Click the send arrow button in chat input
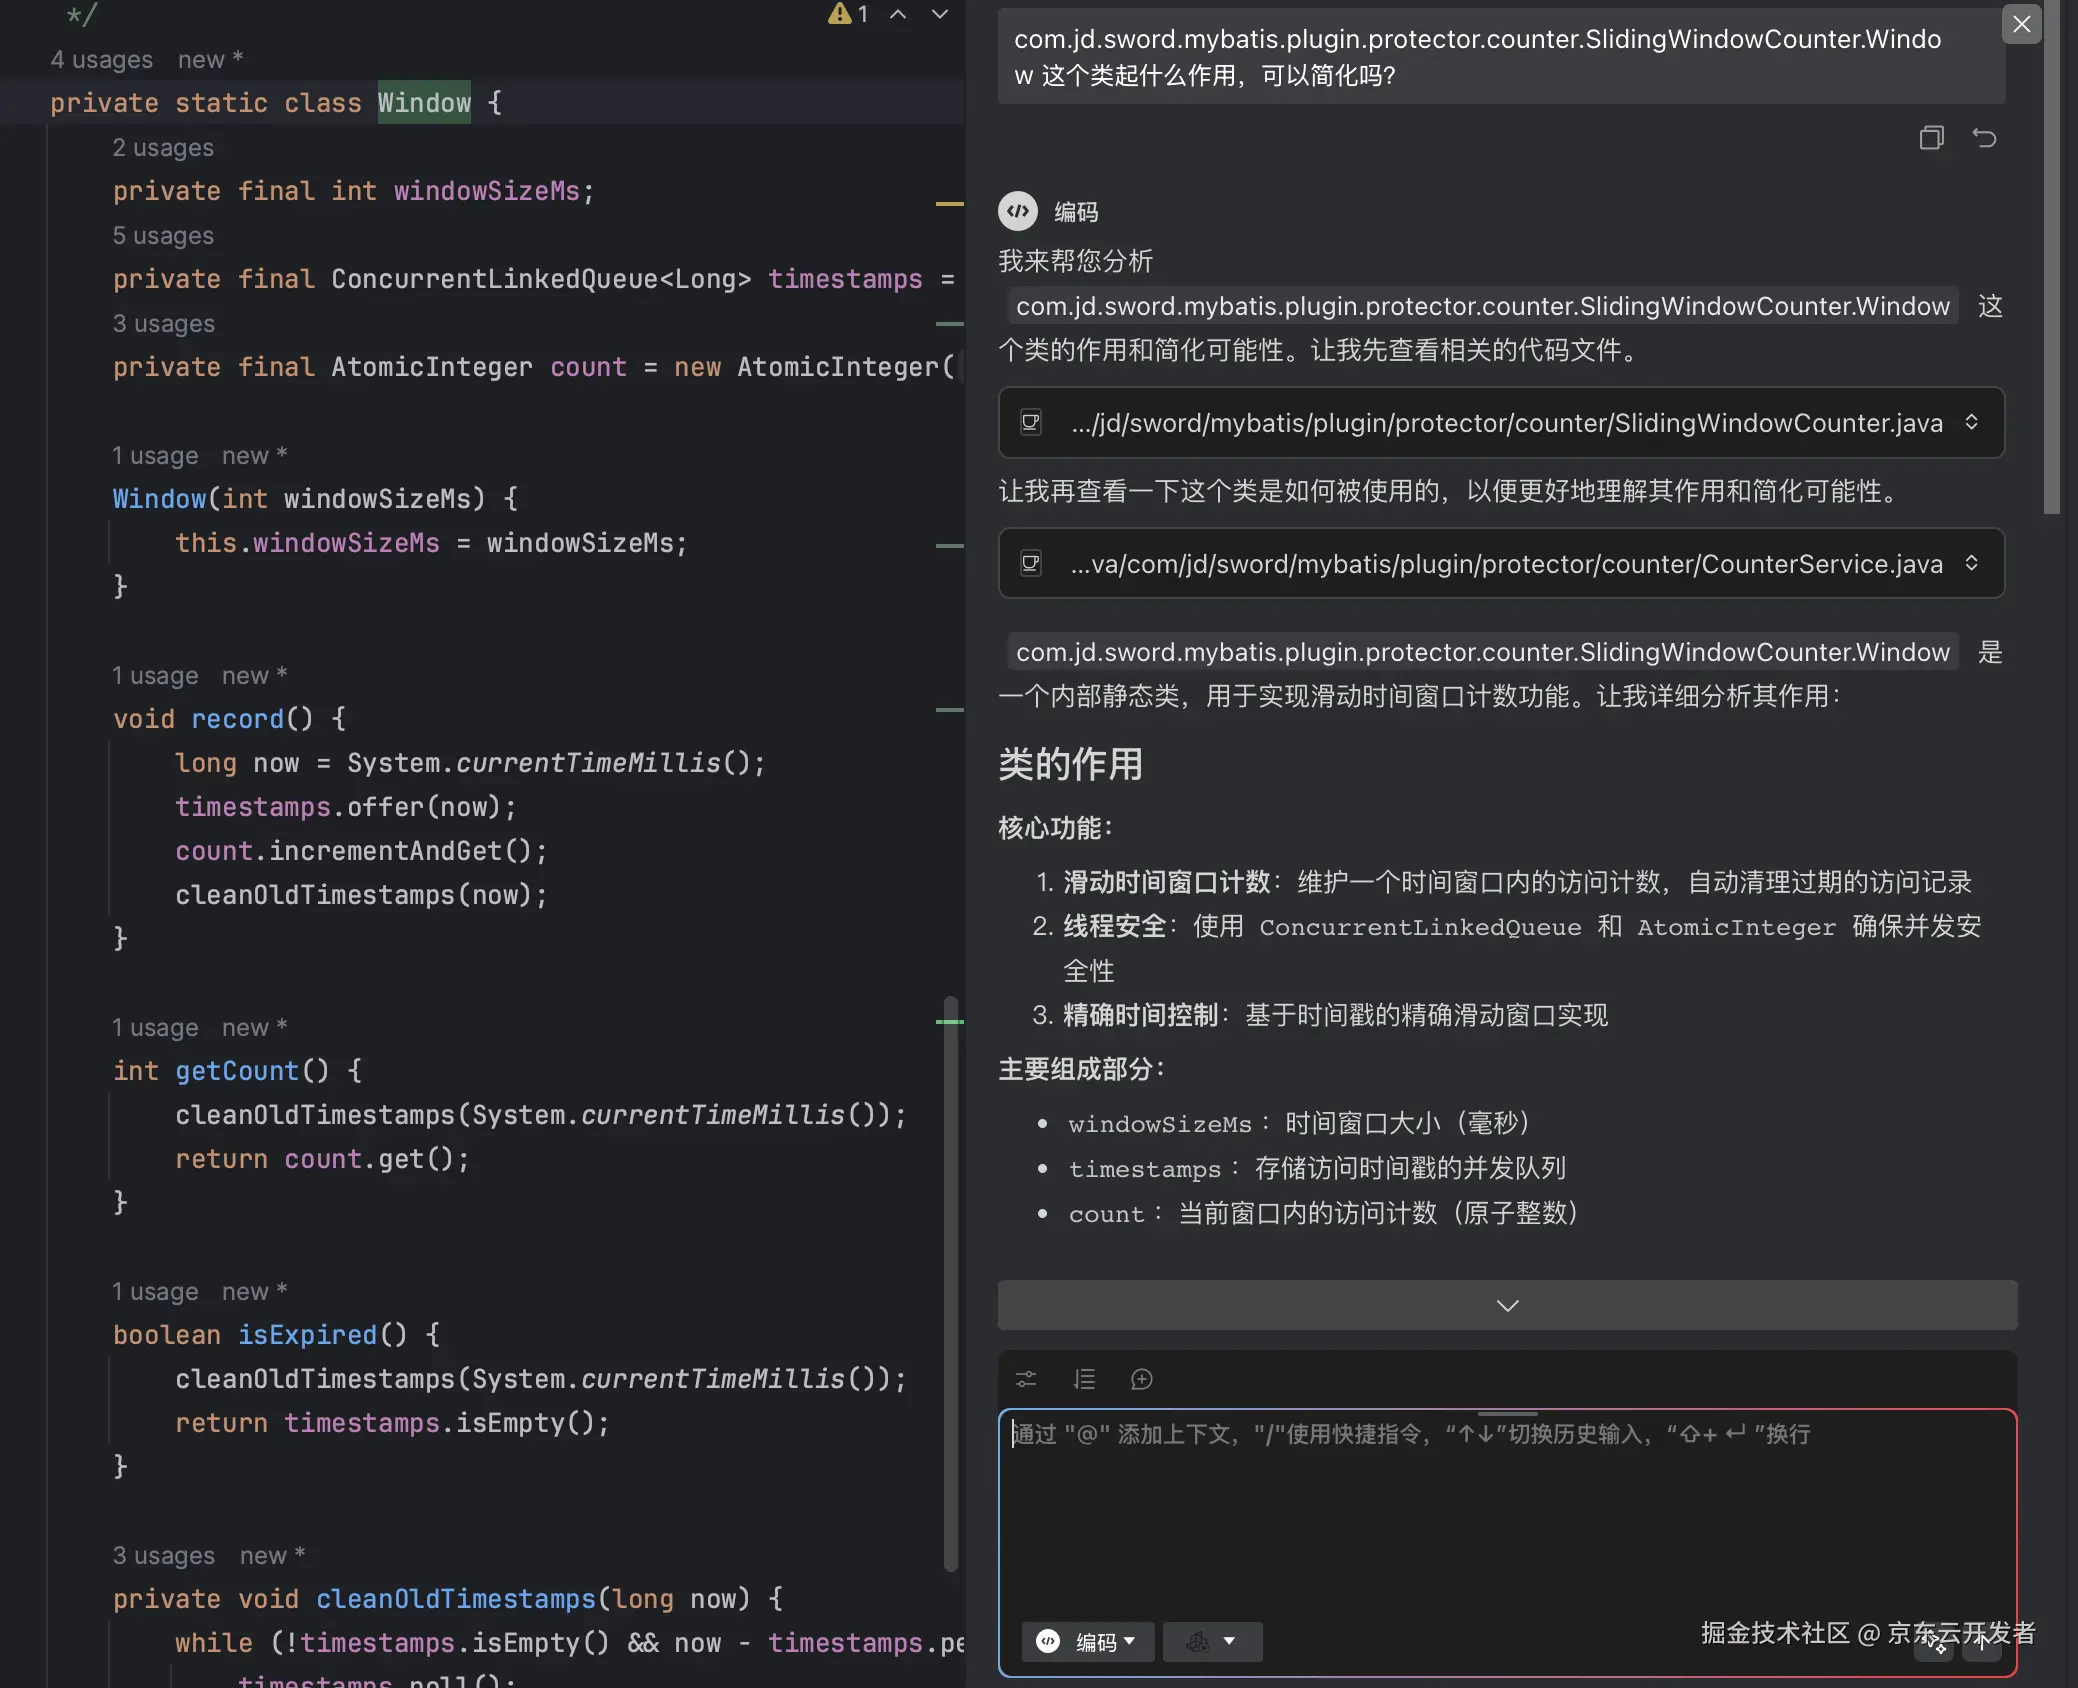This screenshot has height=1688, width=2078. click(x=1982, y=1642)
